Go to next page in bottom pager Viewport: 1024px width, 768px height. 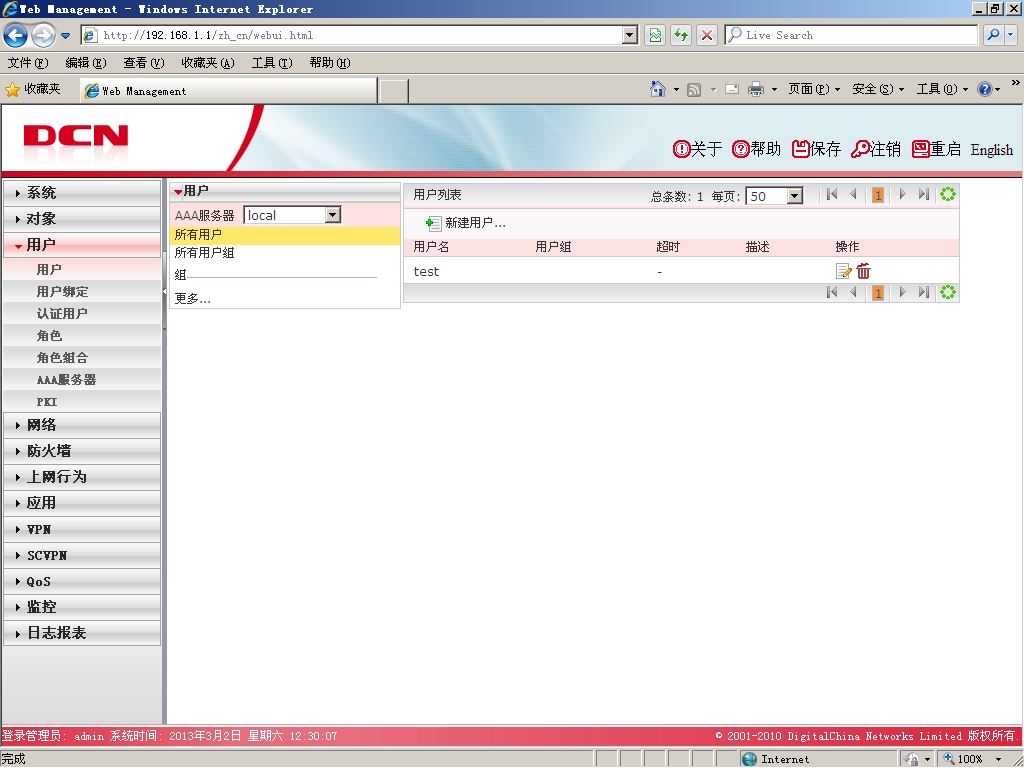[x=903, y=292]
